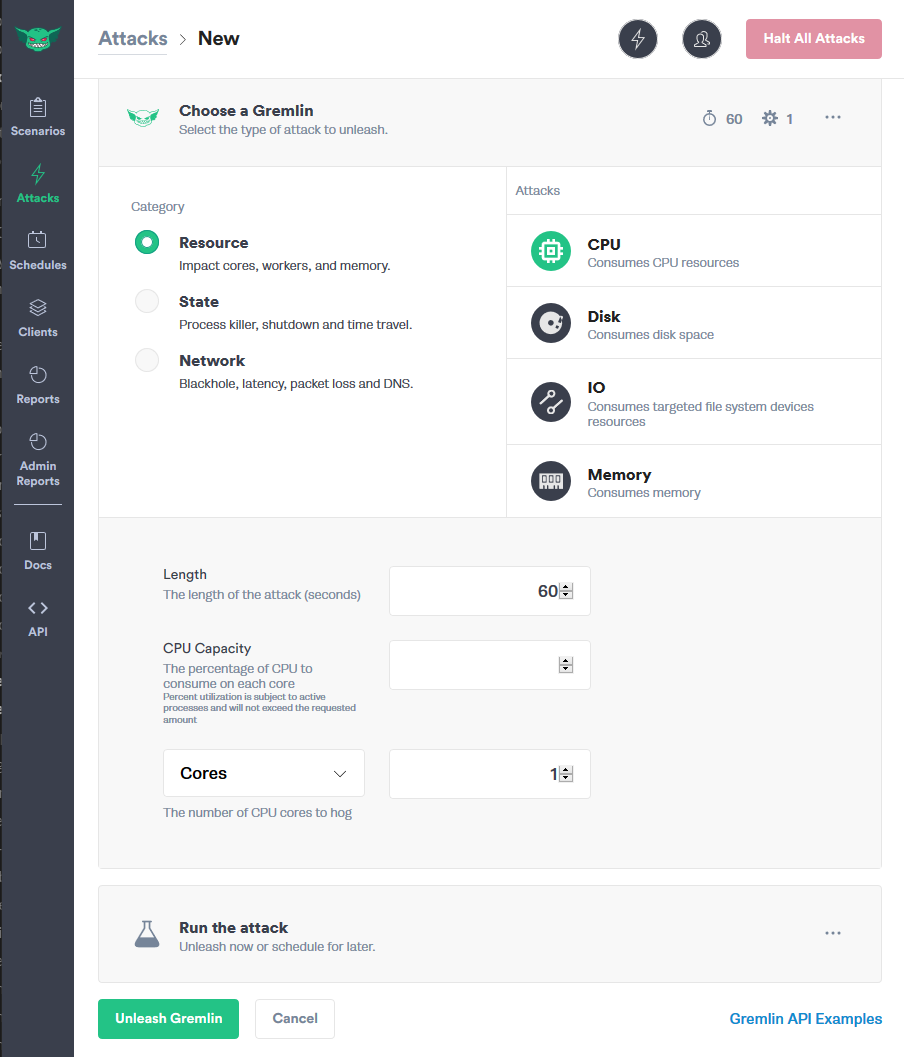Click the Network category label
This screenshot has width=904, height=1057.
(212, 361)
